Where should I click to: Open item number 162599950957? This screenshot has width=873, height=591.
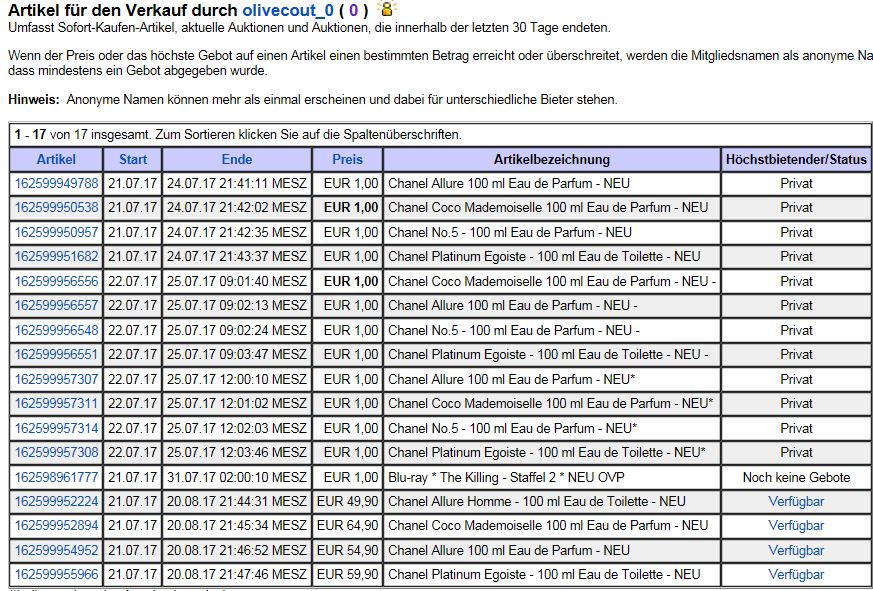coord(56,232)
